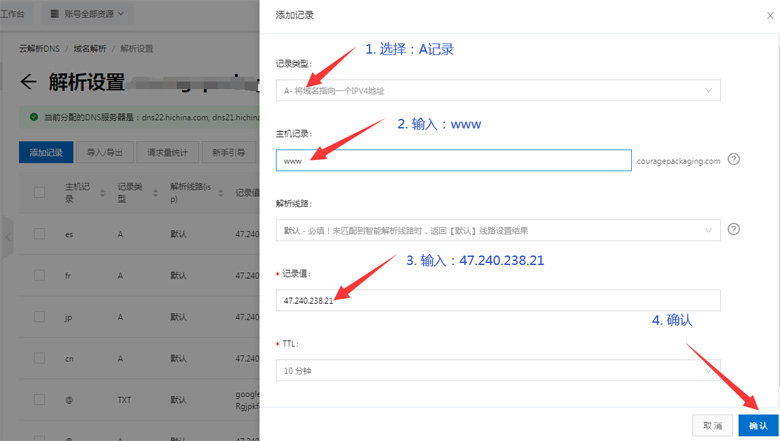Expand the TTL 10 分钟 dropdown
The image size is (780, 441).
point(498,370)
